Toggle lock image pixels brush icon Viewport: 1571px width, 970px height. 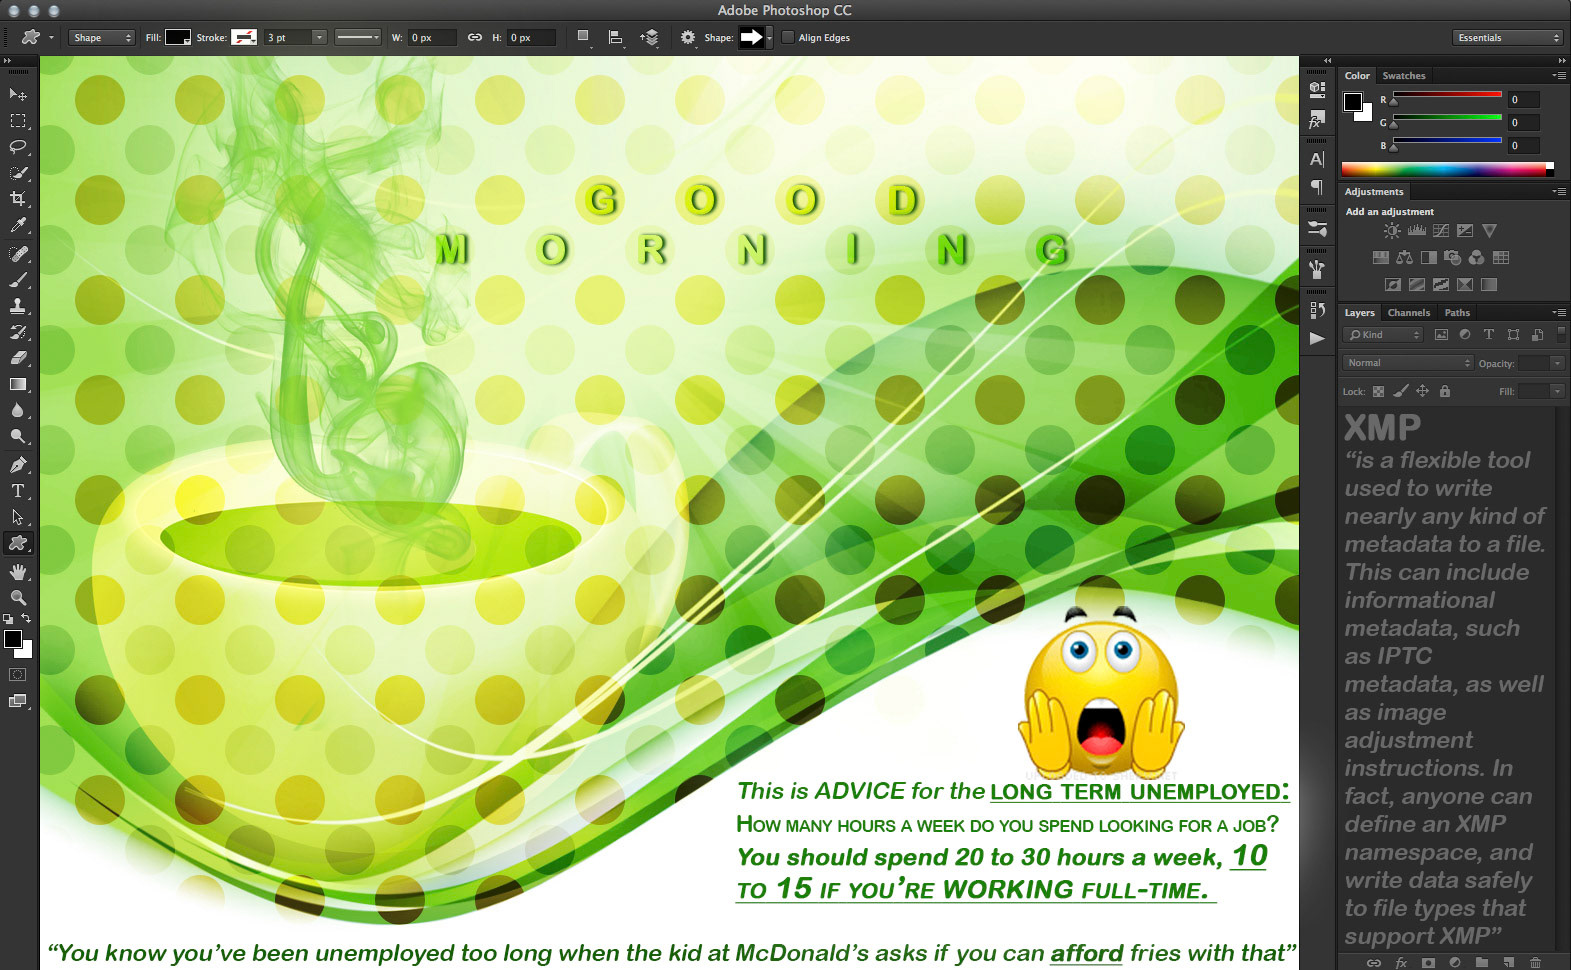pyautogui.click(x=1400, y=391)
